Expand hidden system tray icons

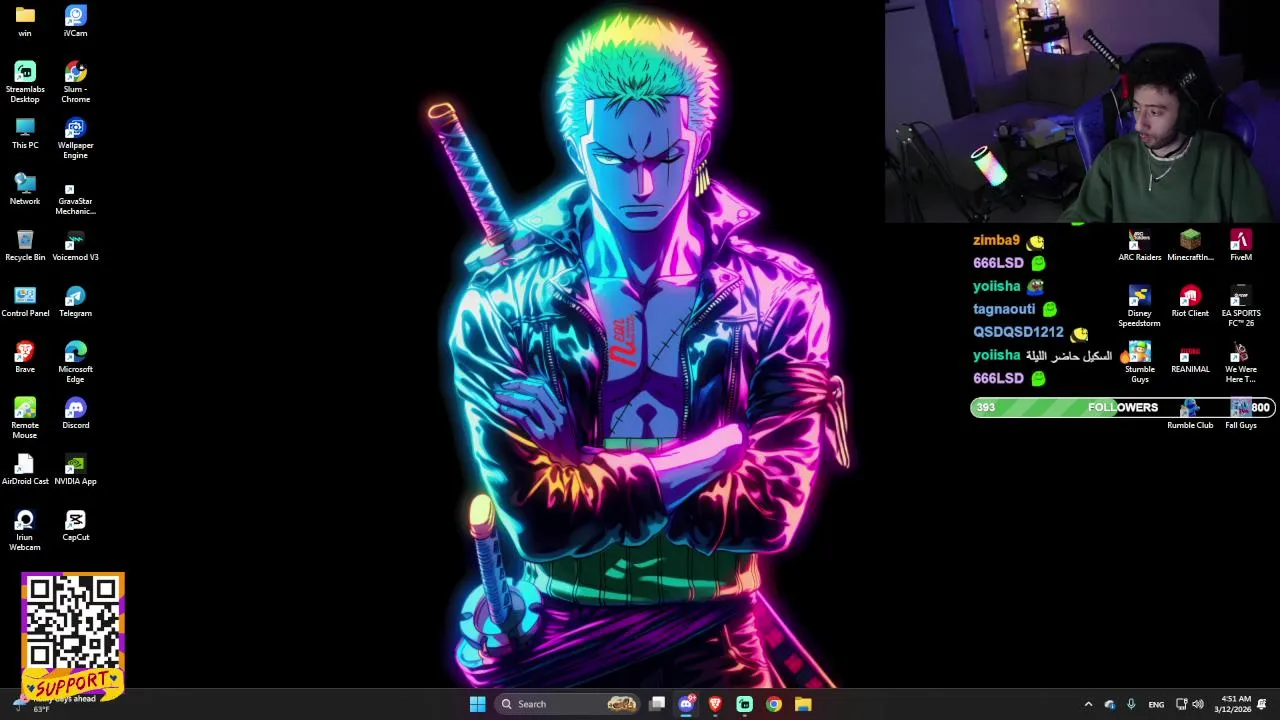point(1088,704)
